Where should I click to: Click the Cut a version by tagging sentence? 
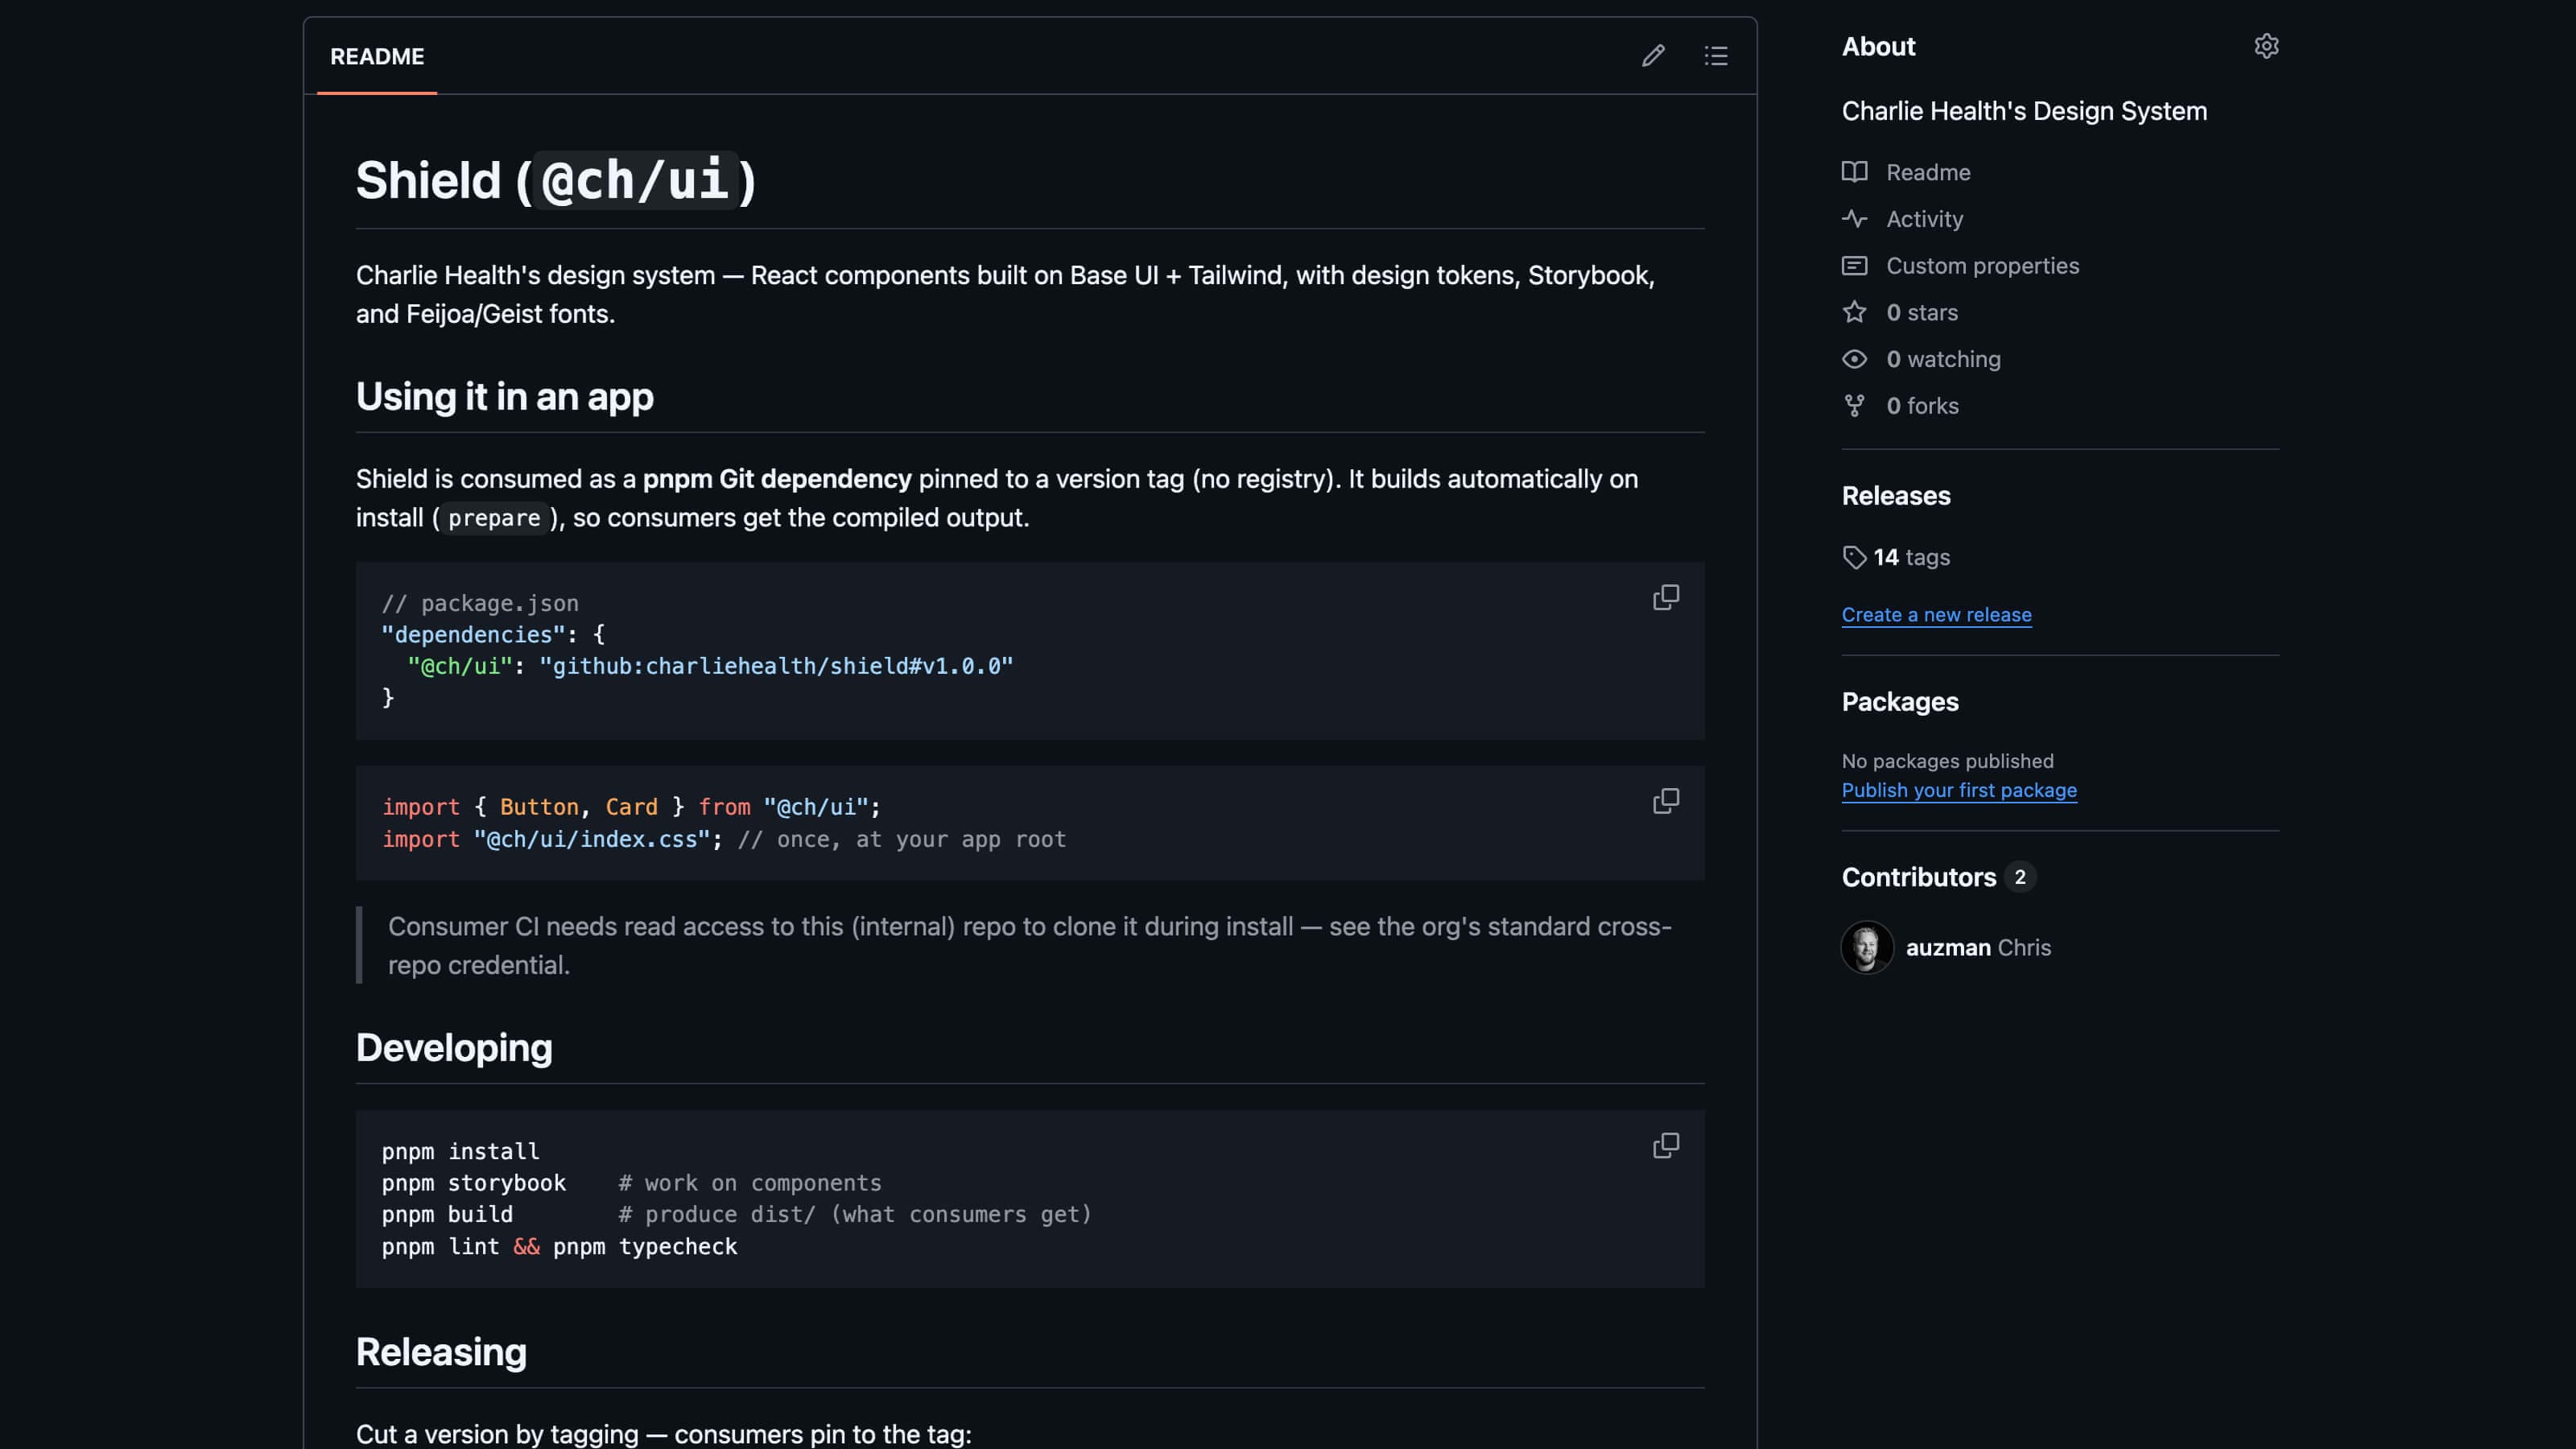click(x=663, y=1434)
